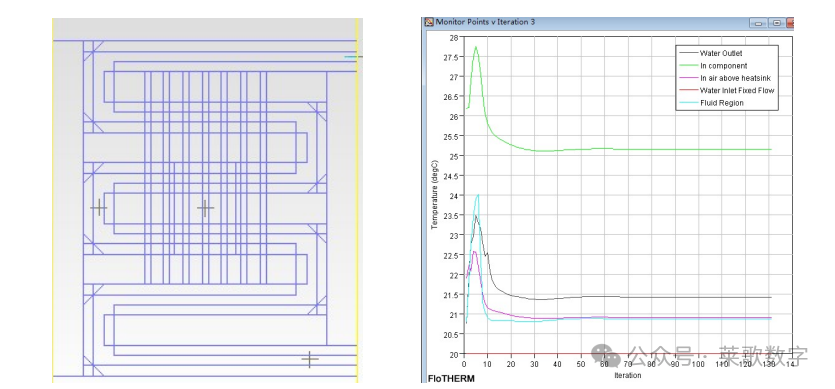Click the 23.5 temperature axis tick

[452, 215]
